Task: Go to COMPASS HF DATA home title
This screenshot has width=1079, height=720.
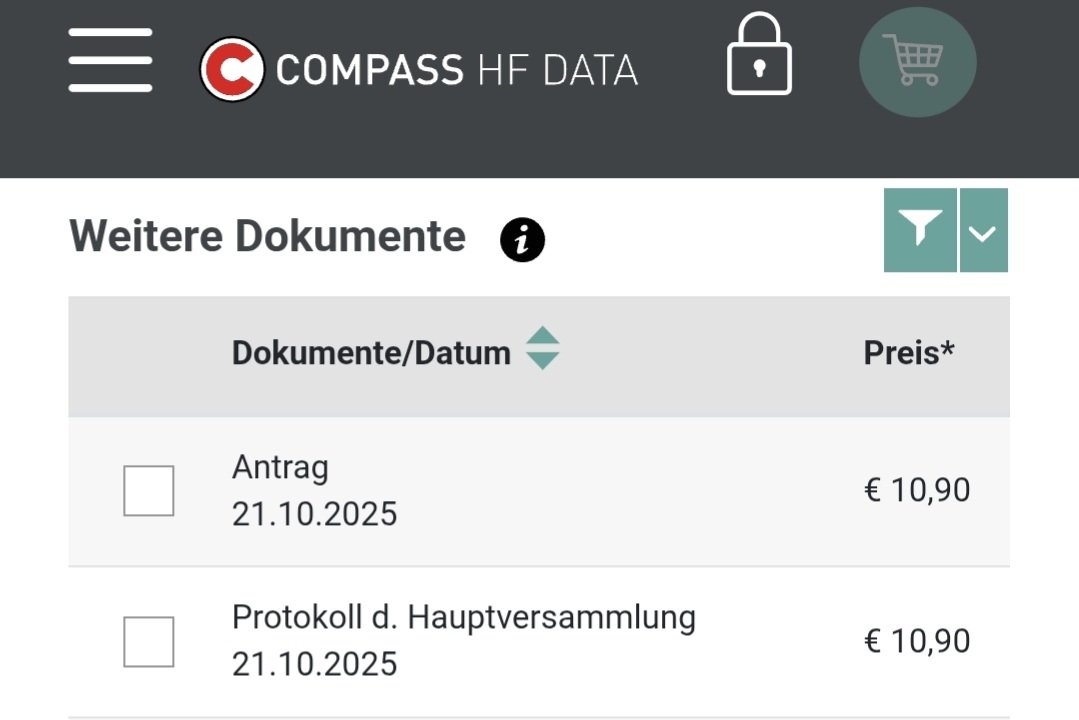Action: tap(456, 70)
